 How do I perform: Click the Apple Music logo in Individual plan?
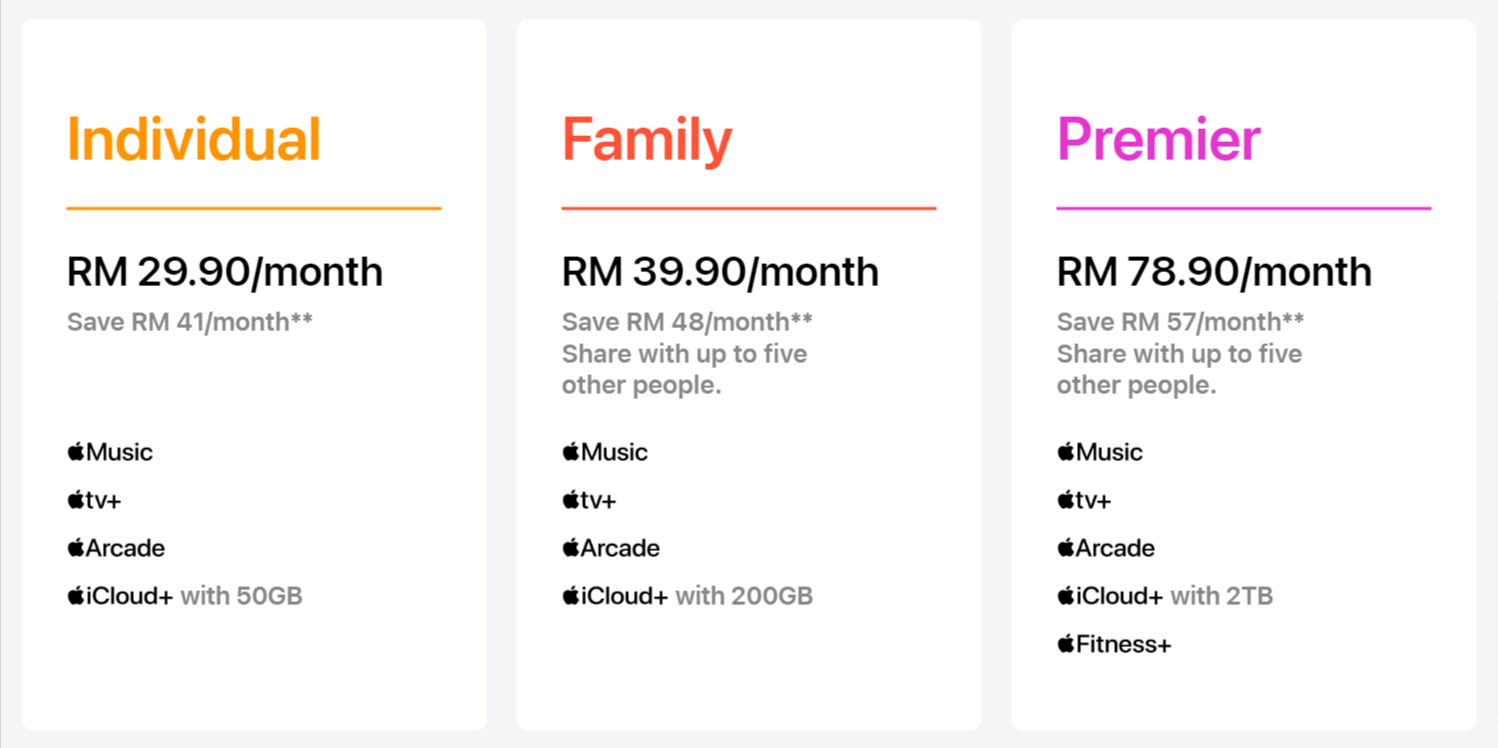tap(110, 452)
